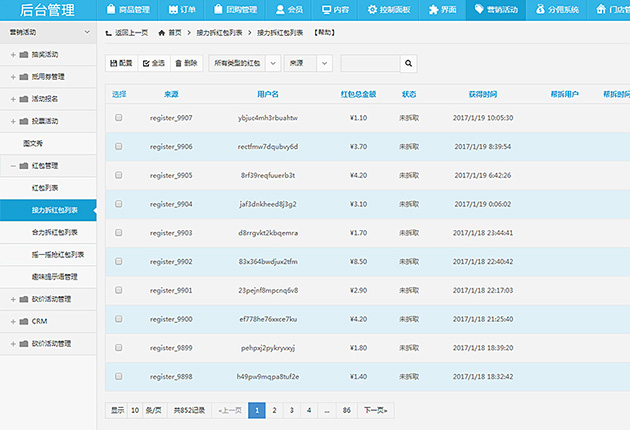Screen dimensions: 630x430
Task: Open 会员 member person icon
Action: pyautogui.click(x=280, y=9)
